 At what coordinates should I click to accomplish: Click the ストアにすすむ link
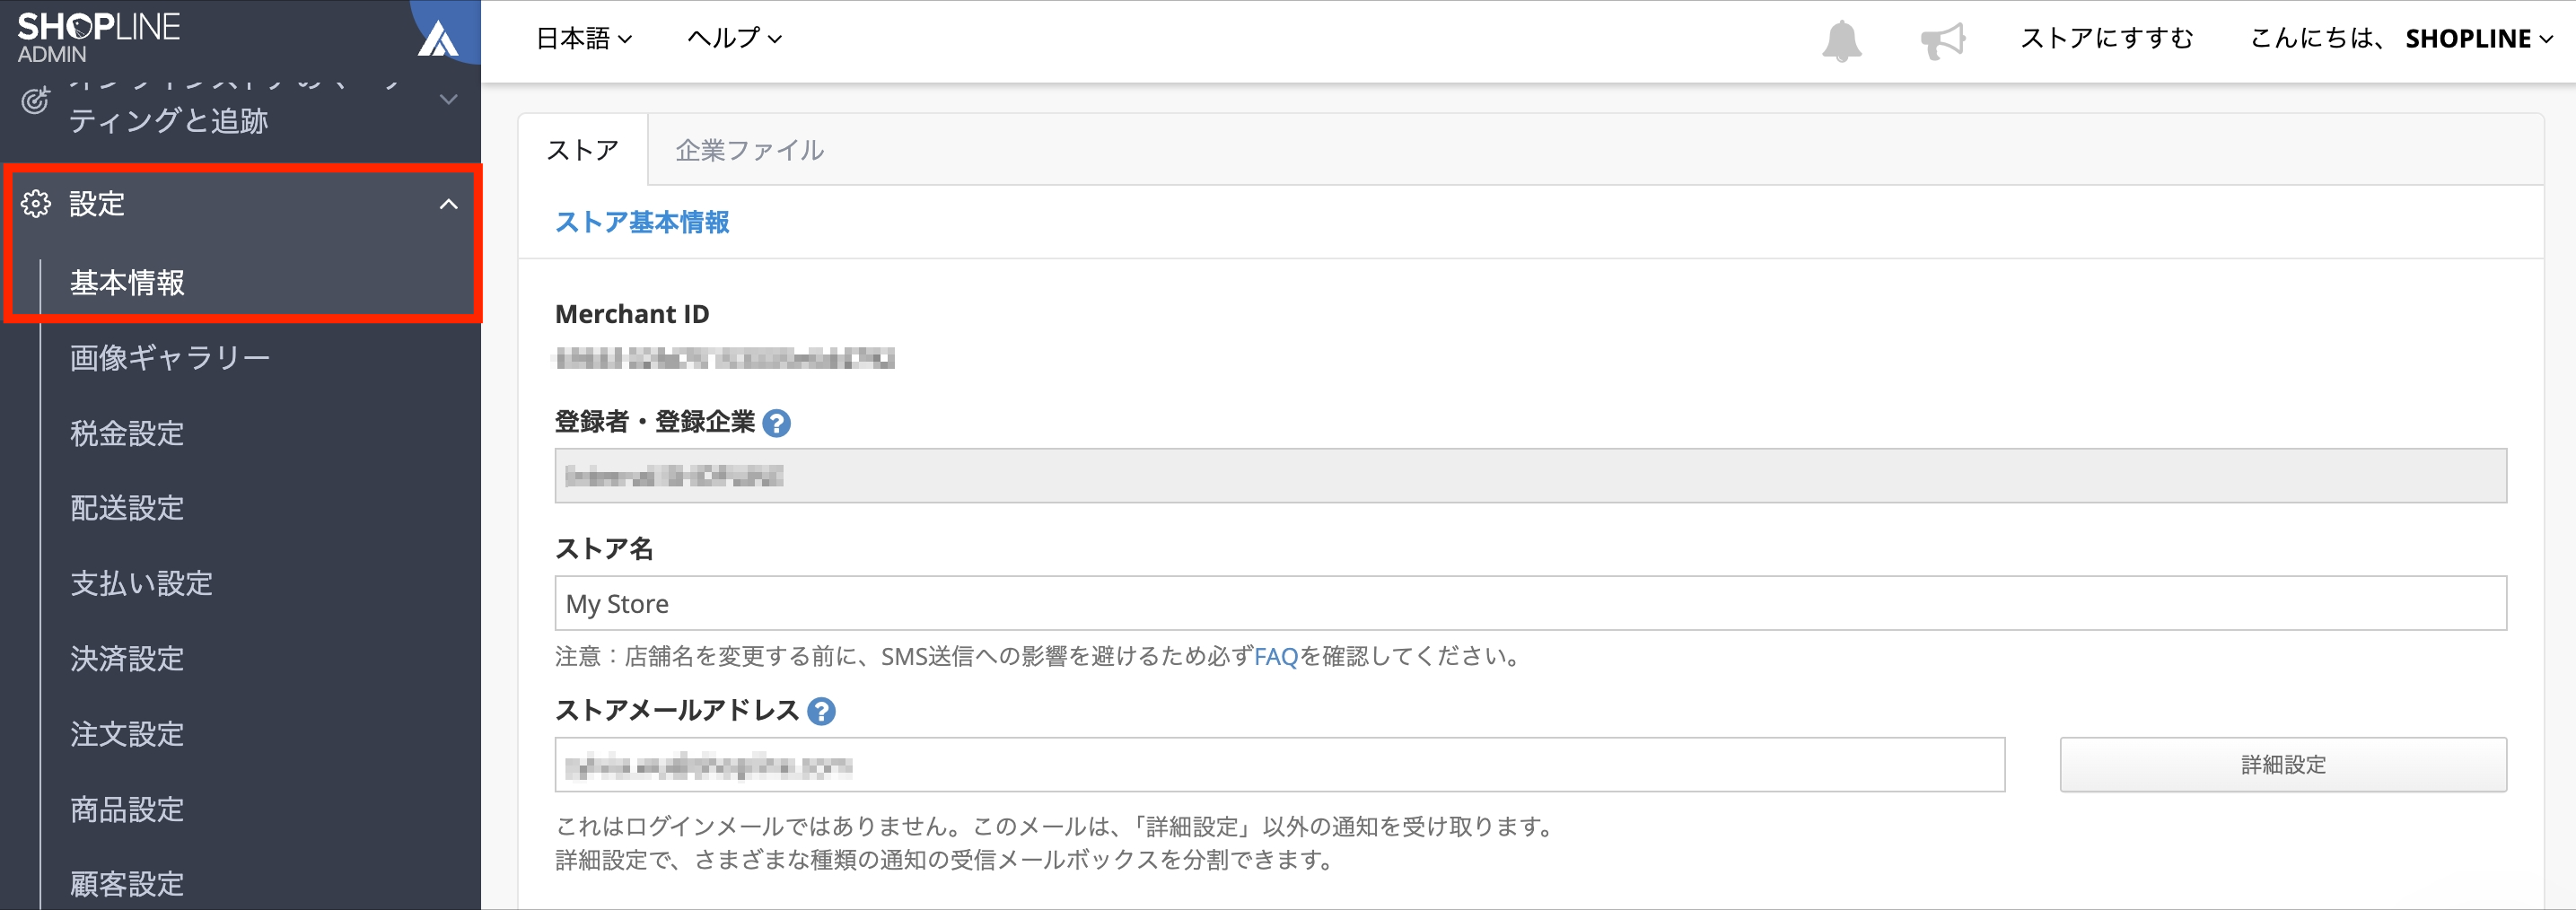tap(2106, 38)
